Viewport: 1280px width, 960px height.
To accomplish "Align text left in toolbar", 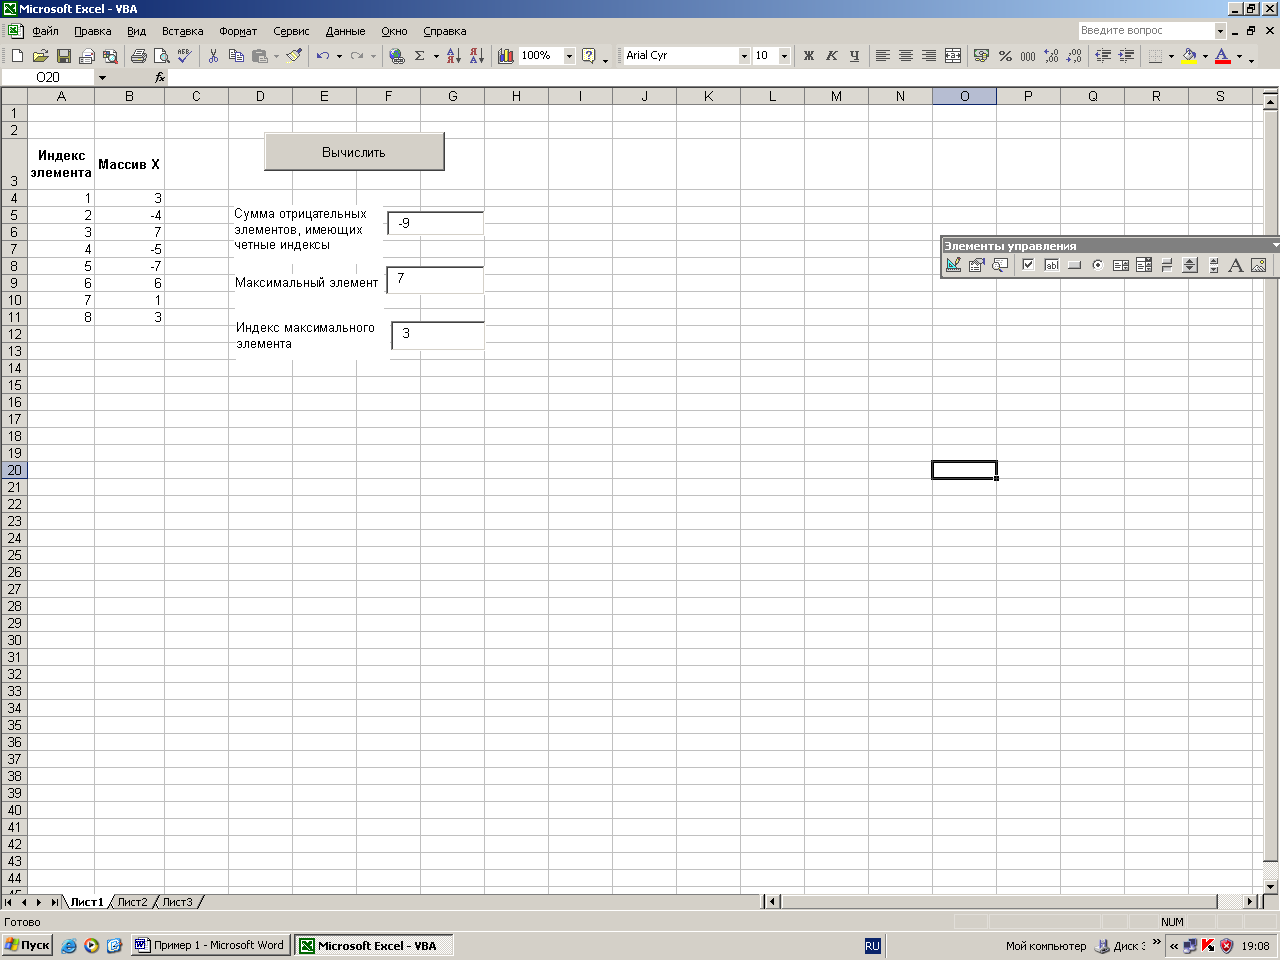I will click(882, 56).
